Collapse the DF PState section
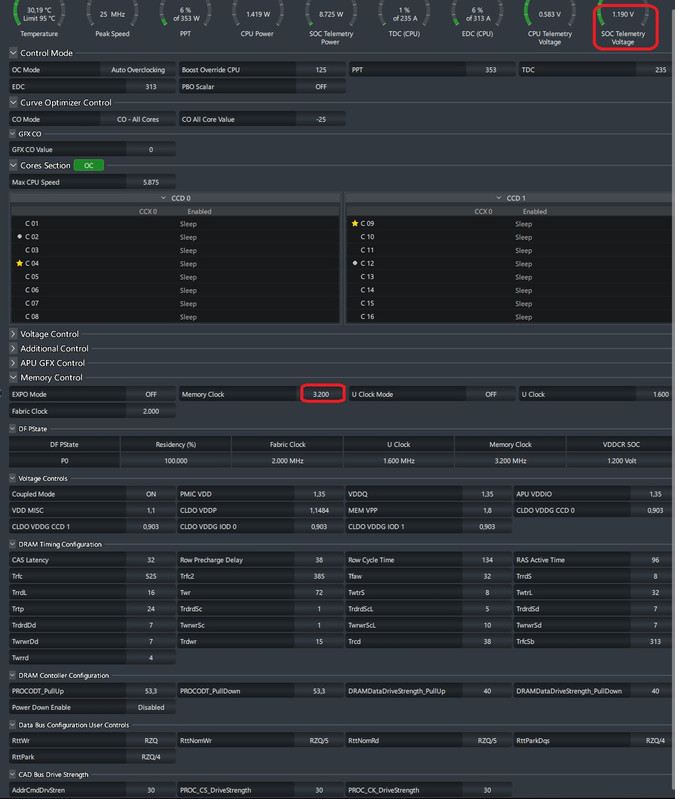675x799 pixels. click(13, 429)
